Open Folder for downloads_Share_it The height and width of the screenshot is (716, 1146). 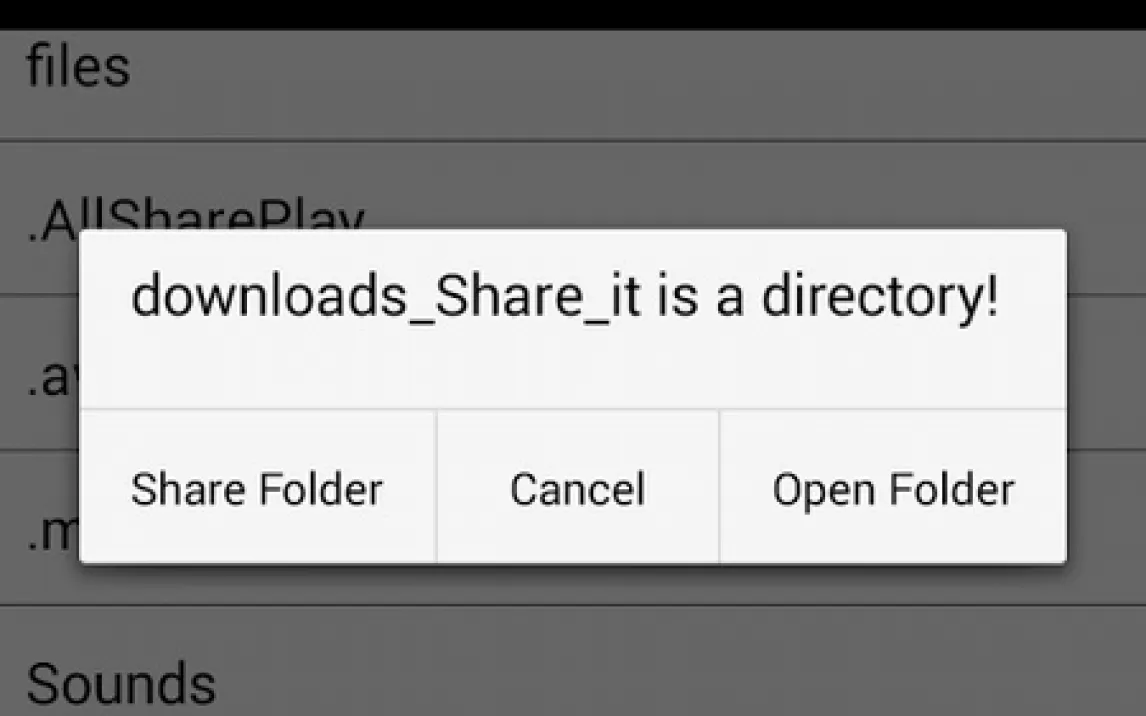(x=893, y=487)
